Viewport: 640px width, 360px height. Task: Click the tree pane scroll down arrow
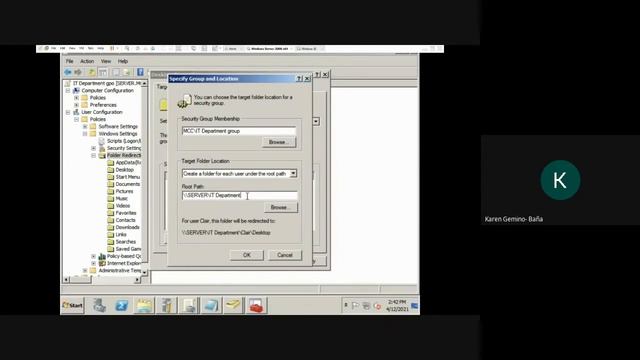[x=144, y=272]
